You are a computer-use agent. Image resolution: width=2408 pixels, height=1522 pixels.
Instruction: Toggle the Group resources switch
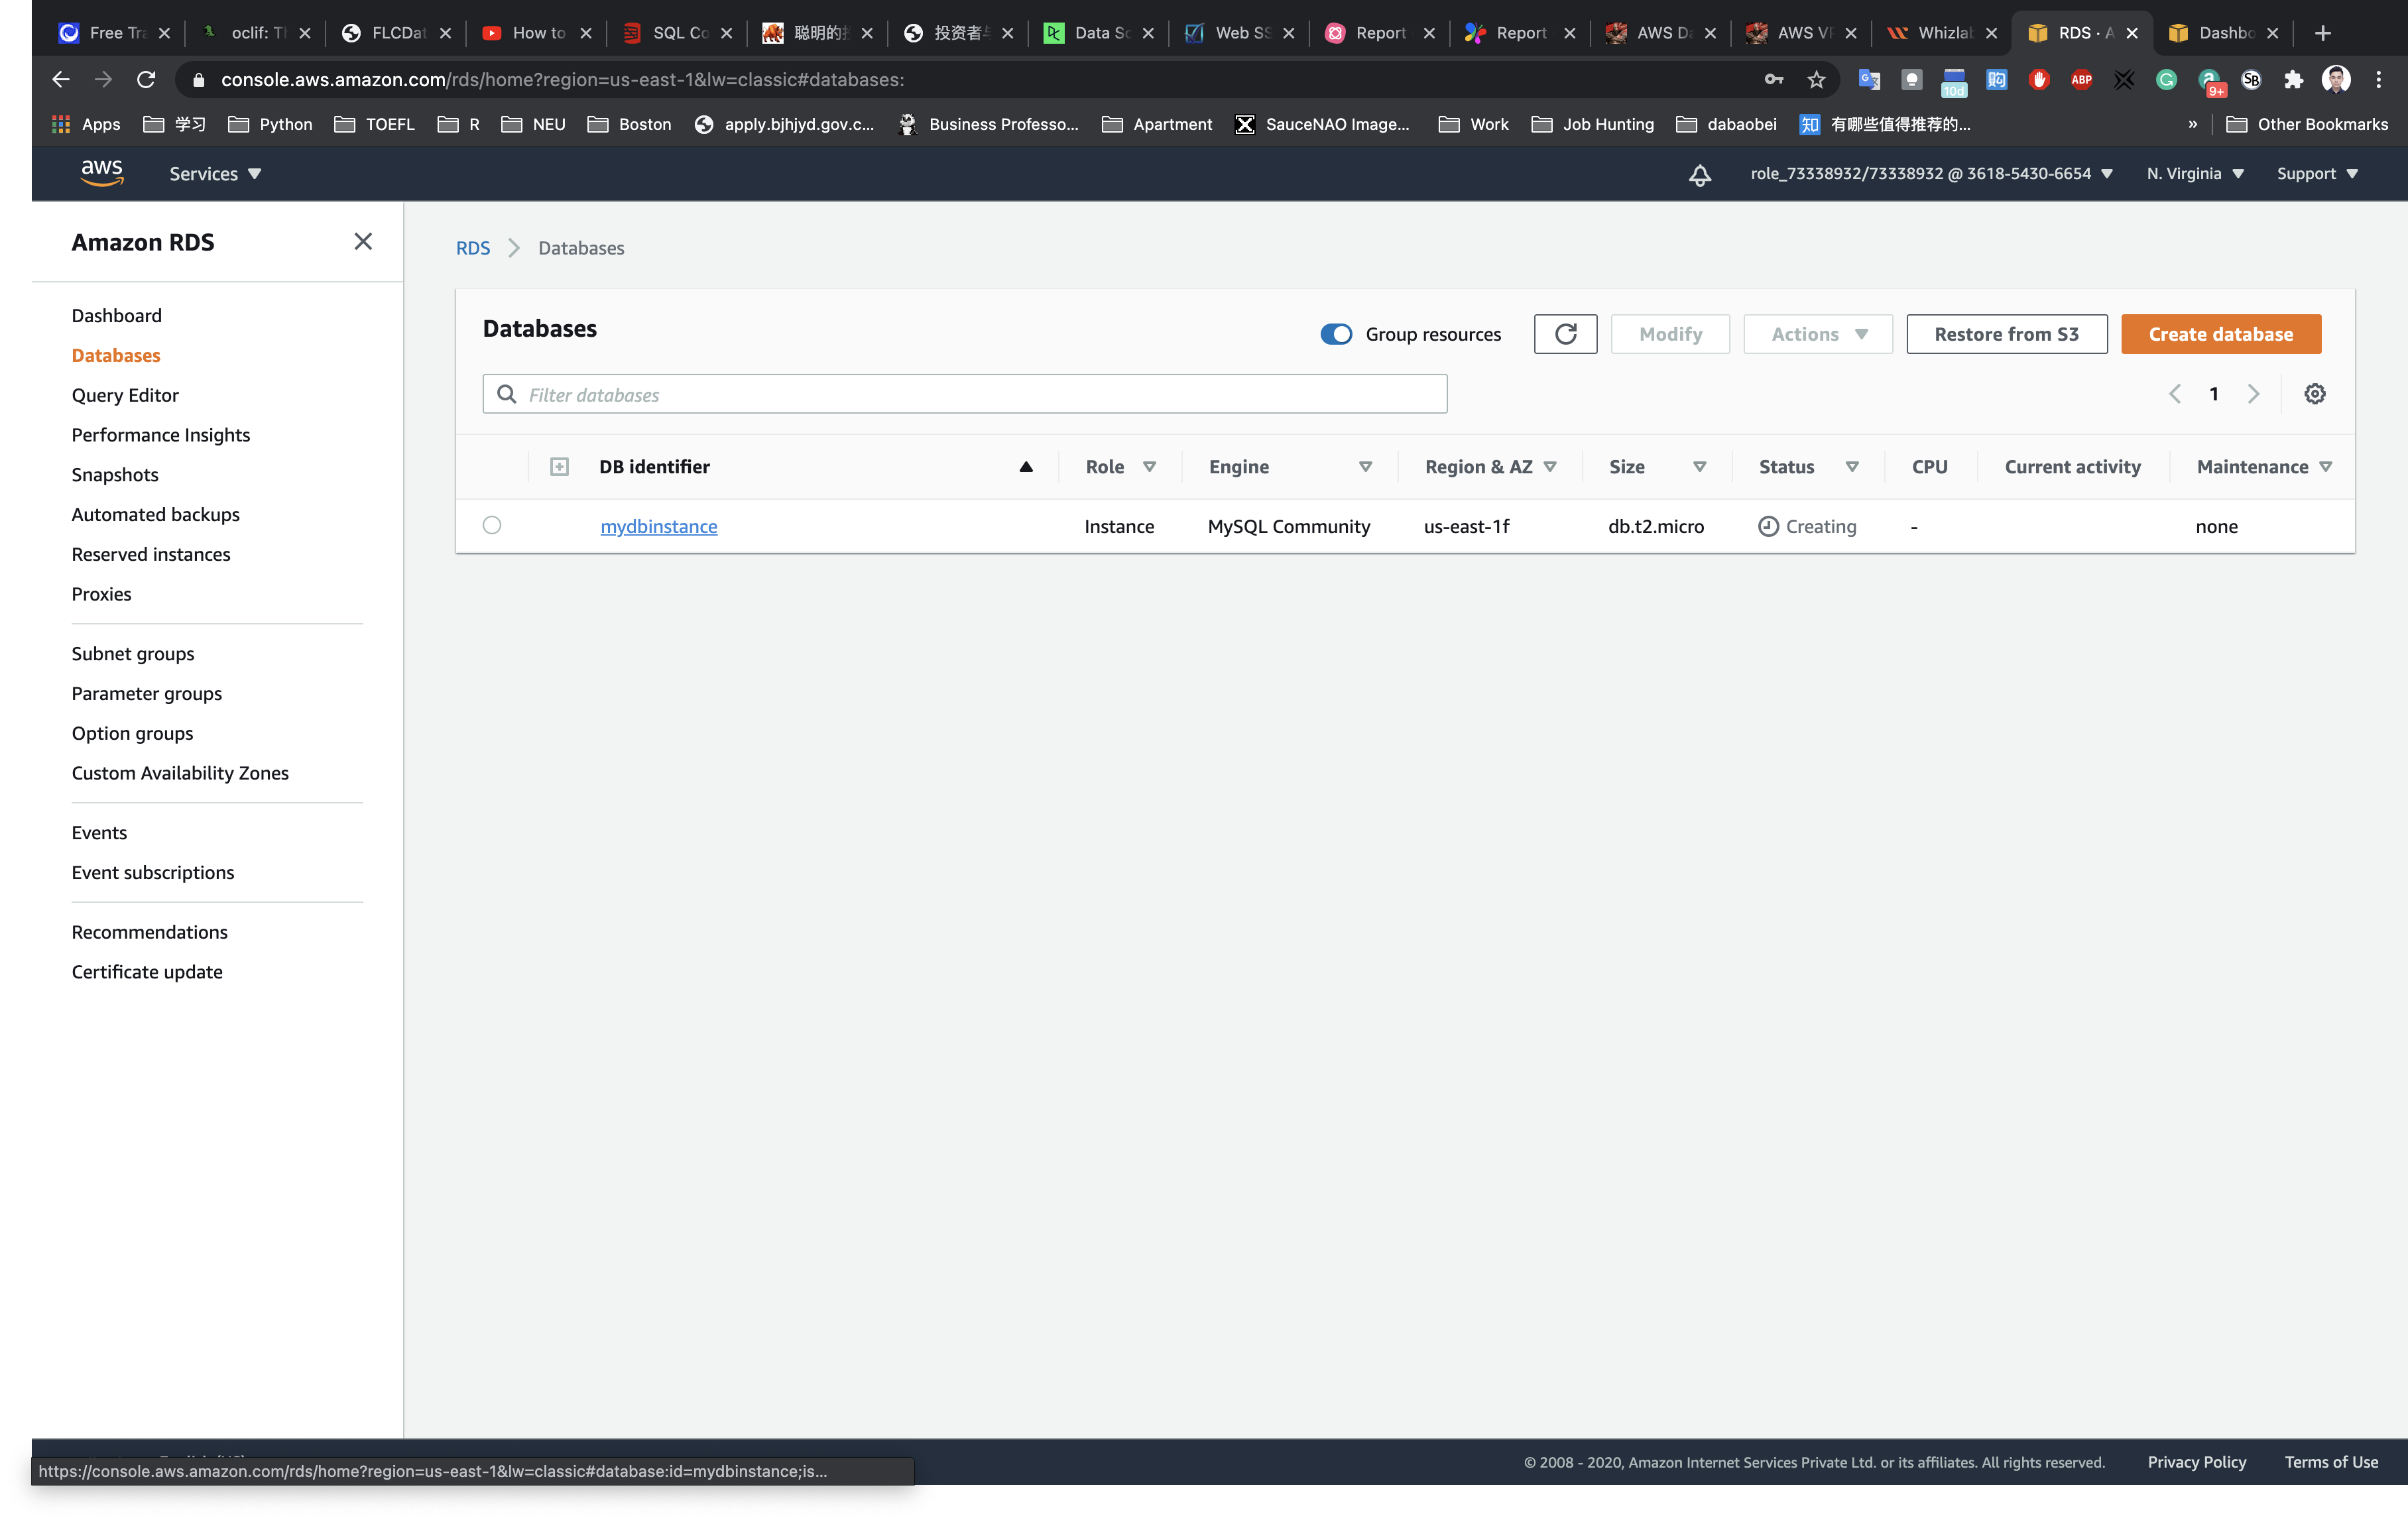(1336, 334)
